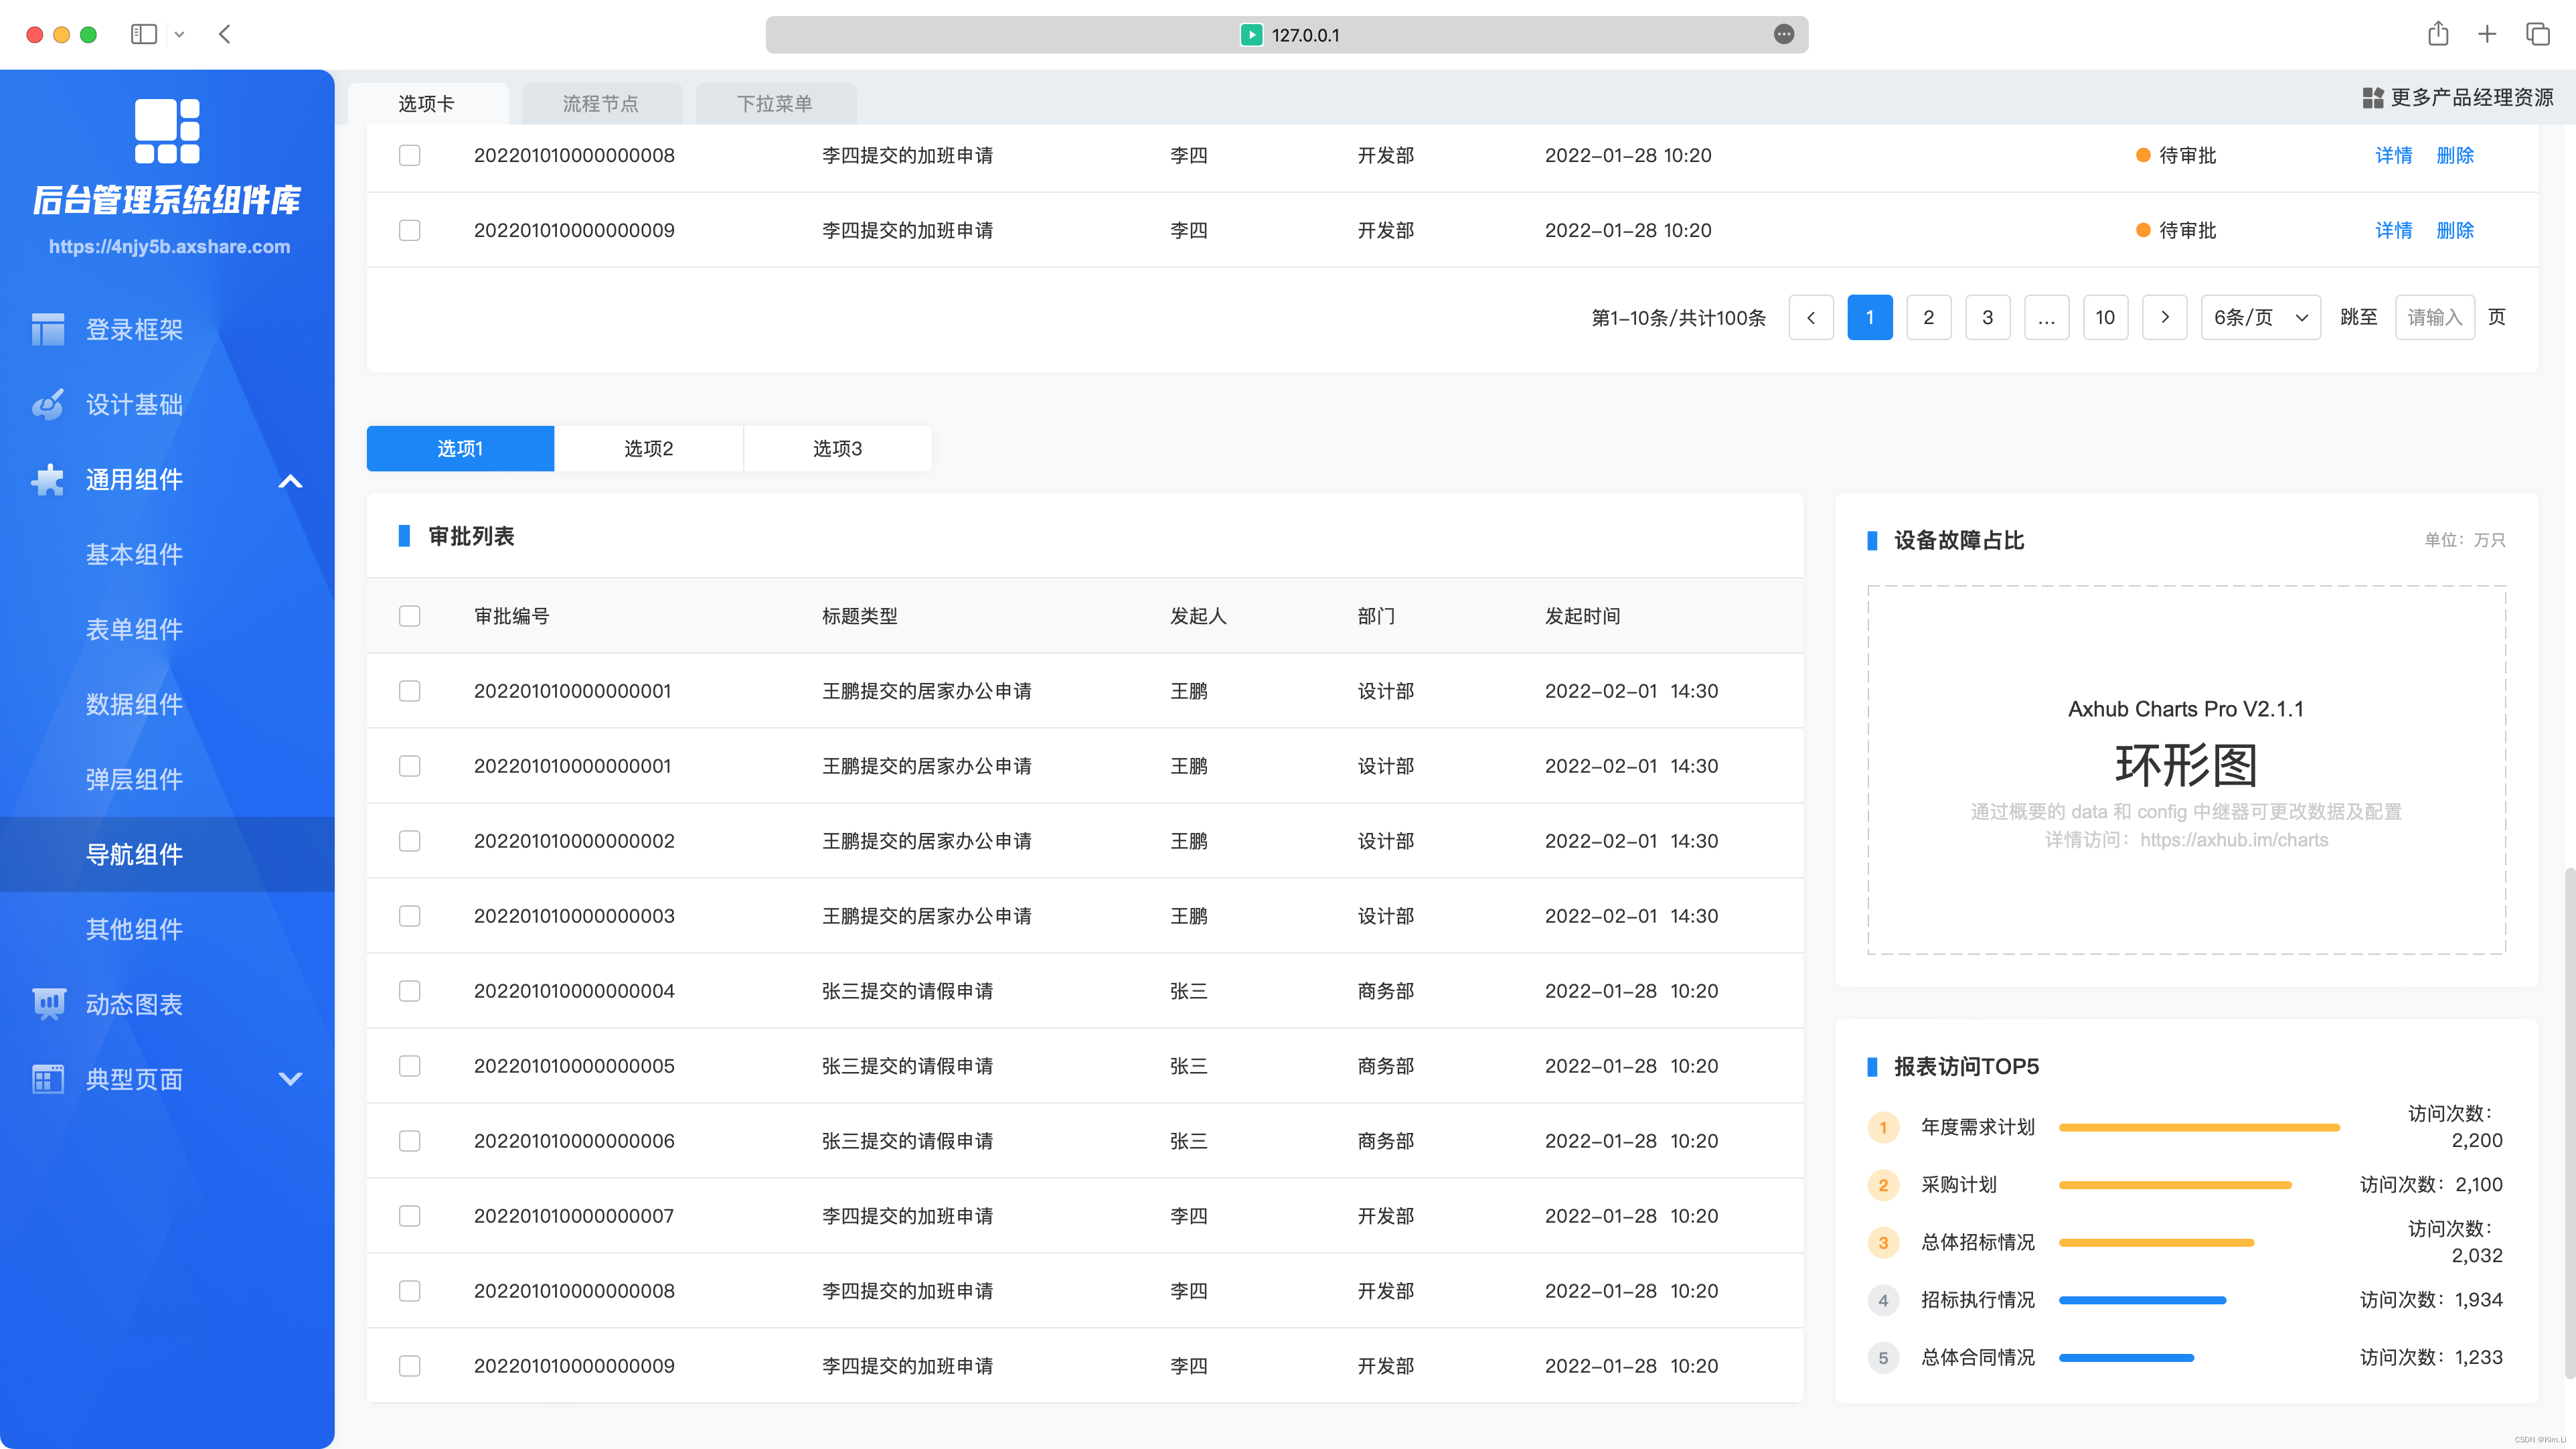Click the 设计基础 paintbrush icon
This screenshot has width=2576, height=1449.
tap(47, 404)
